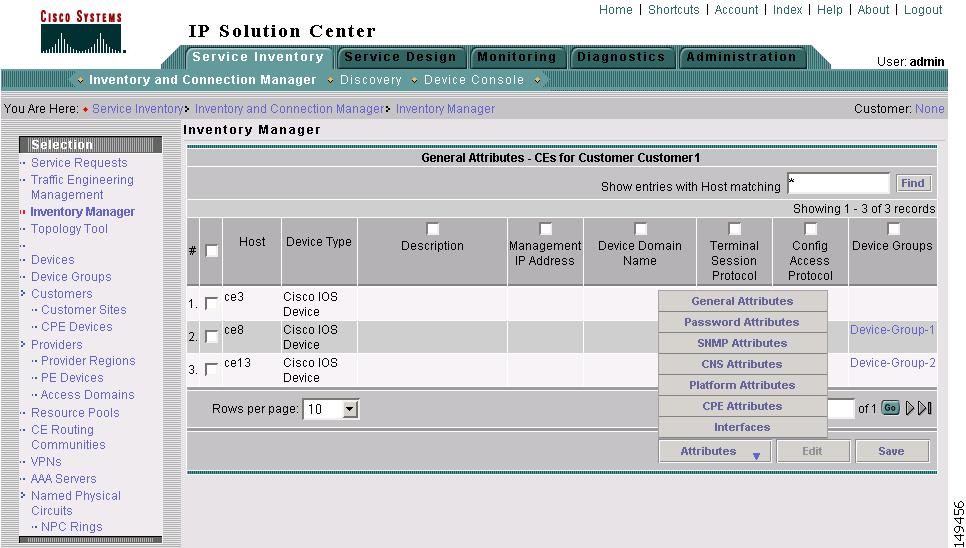966x548 pixels.
Task: Open AAA Servers in the sidebar
Action: point(63,479)
